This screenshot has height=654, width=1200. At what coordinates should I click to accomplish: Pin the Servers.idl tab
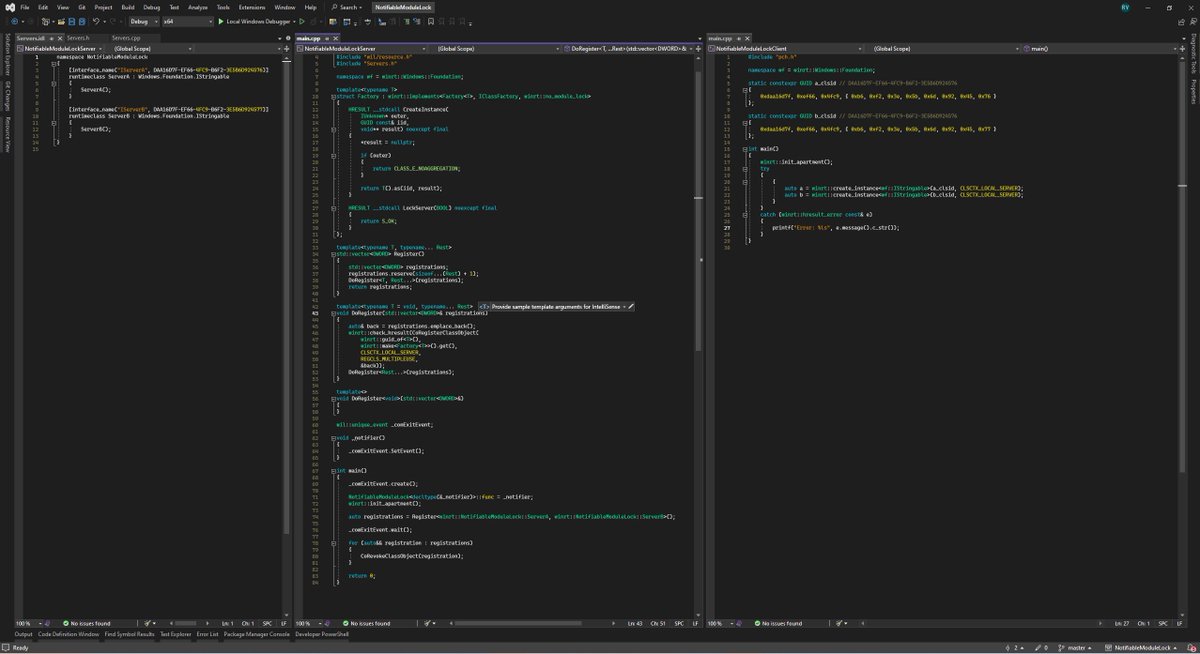[x=51, y=38]
